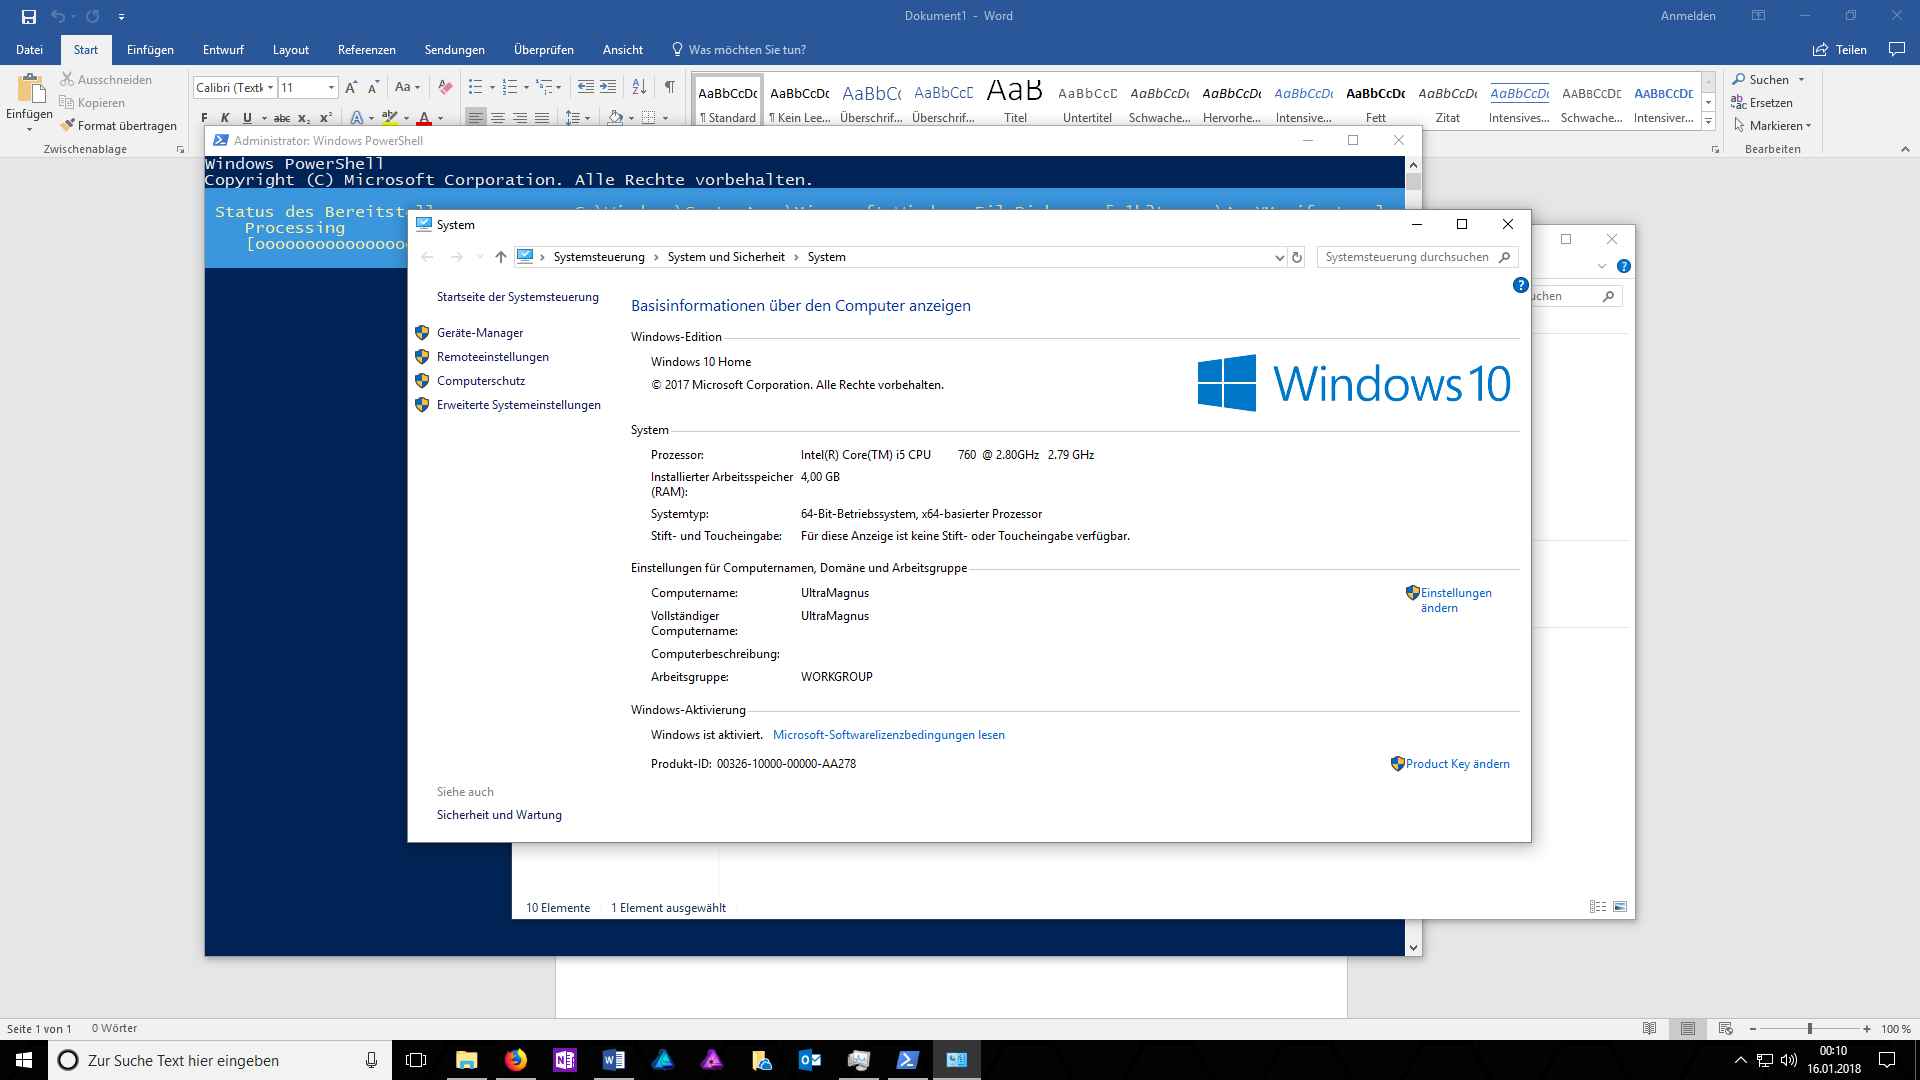The width and height of the screenshot is (1920, 1080).
Task: Open the Referenzen ribbon tab
Action: click(x=366, y=49)
